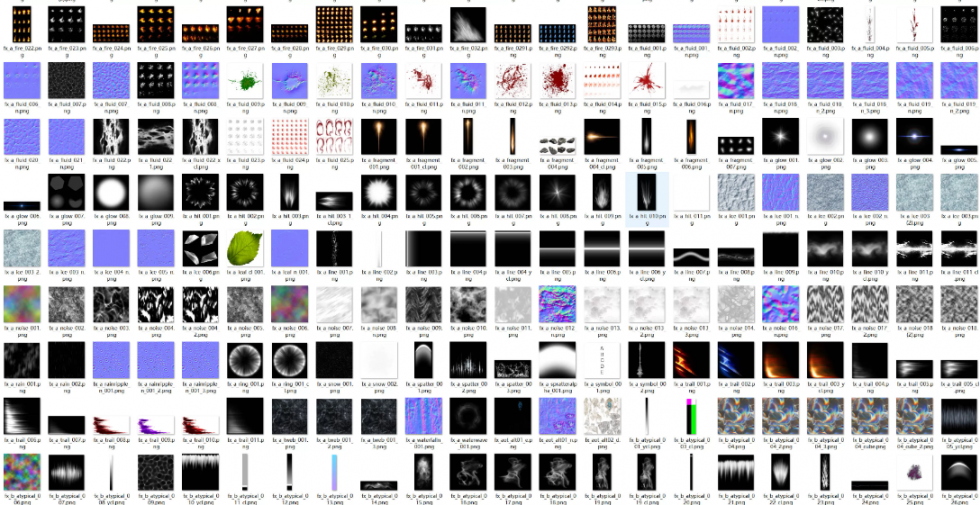
Task: Select the fx_a_fluid_024.png red dots thumbnail
Action: pyautogui.click(x=289, y=136)
